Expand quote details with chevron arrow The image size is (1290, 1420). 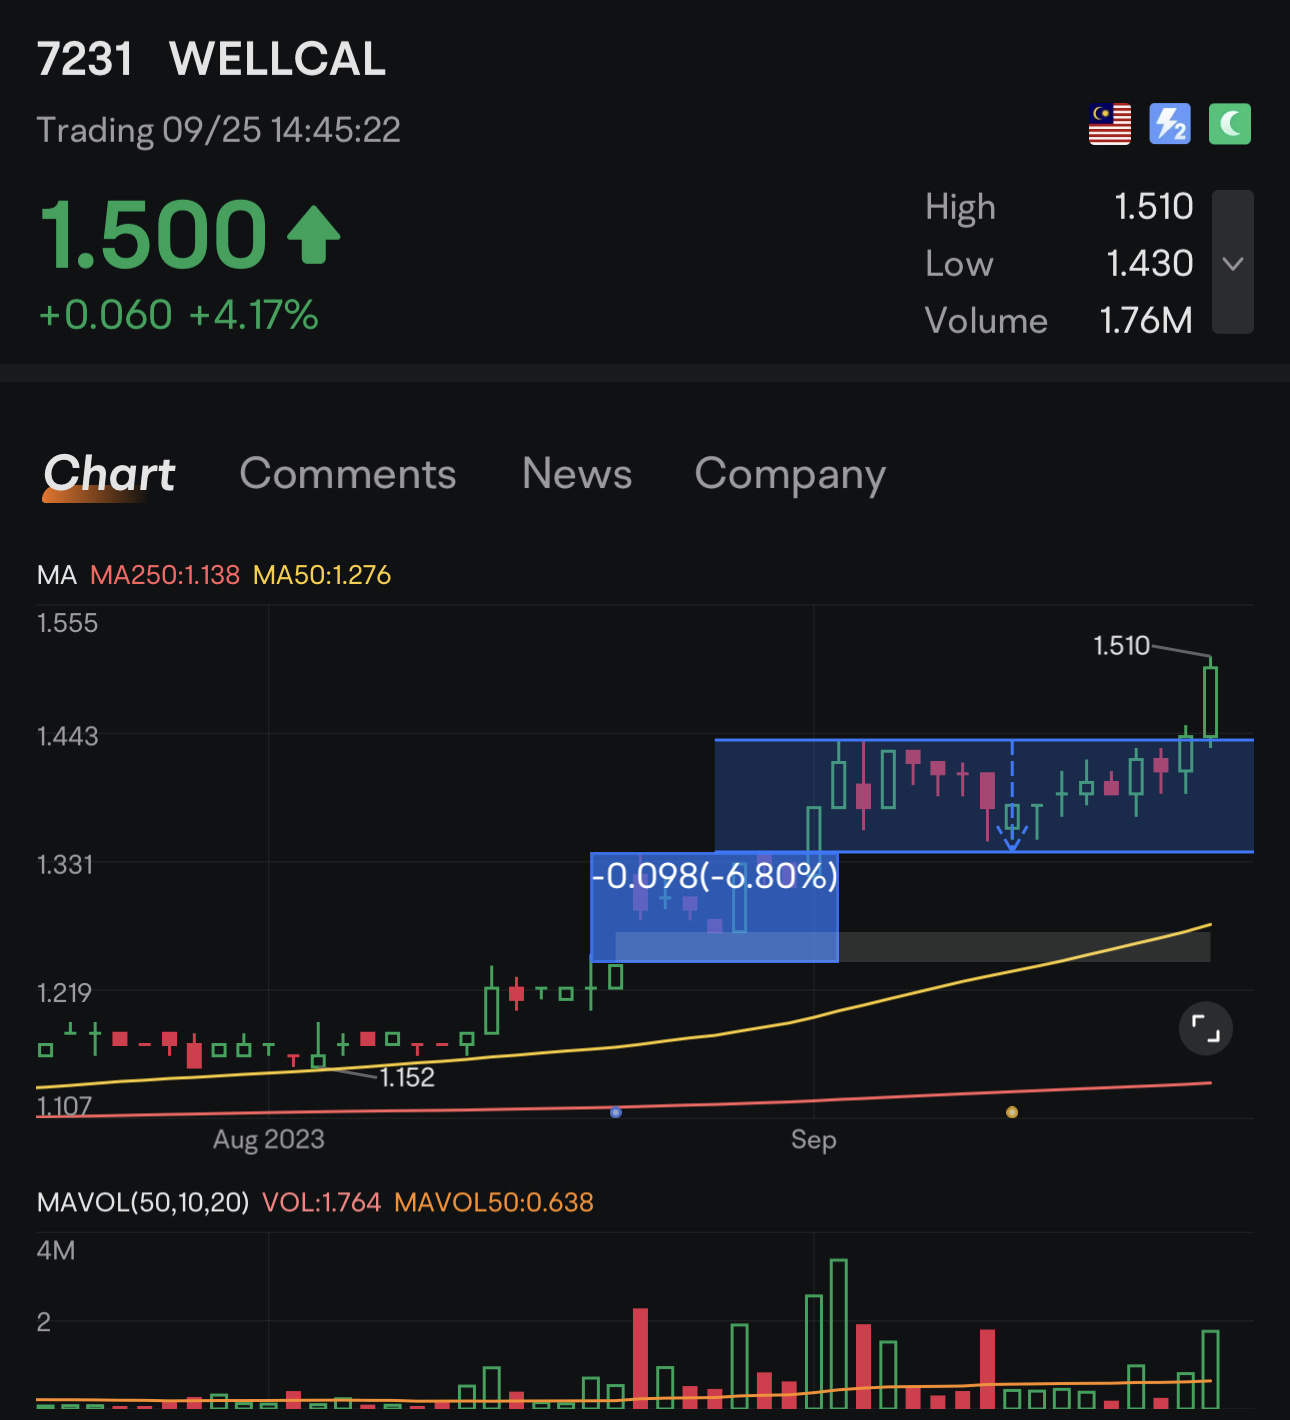point(1233,262)
